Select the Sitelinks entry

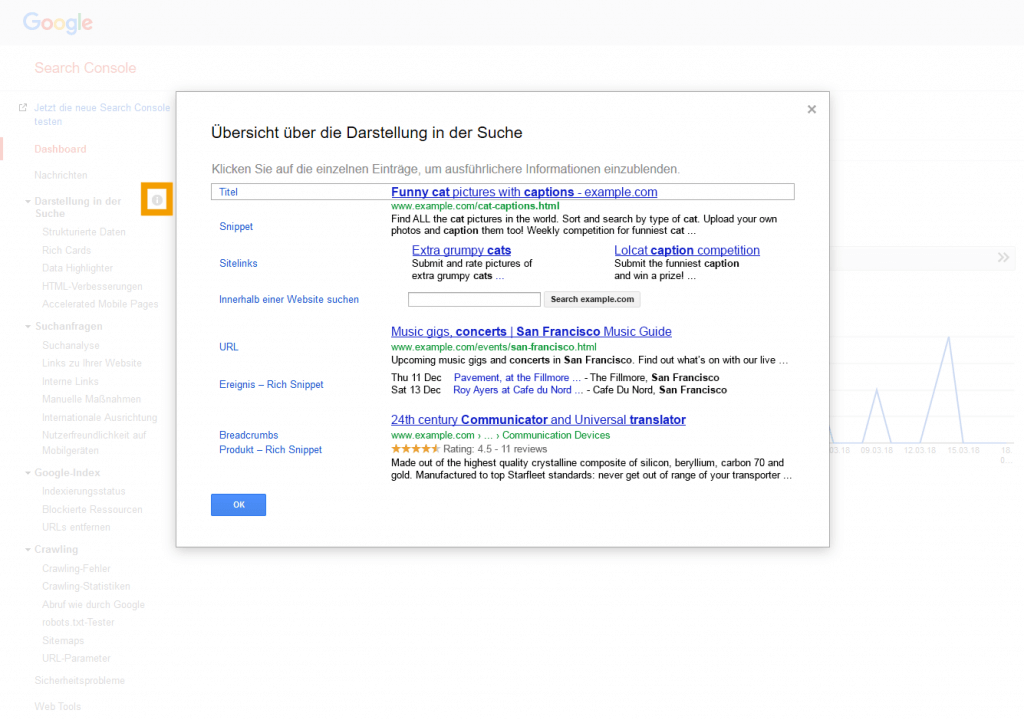pos(238,263)
